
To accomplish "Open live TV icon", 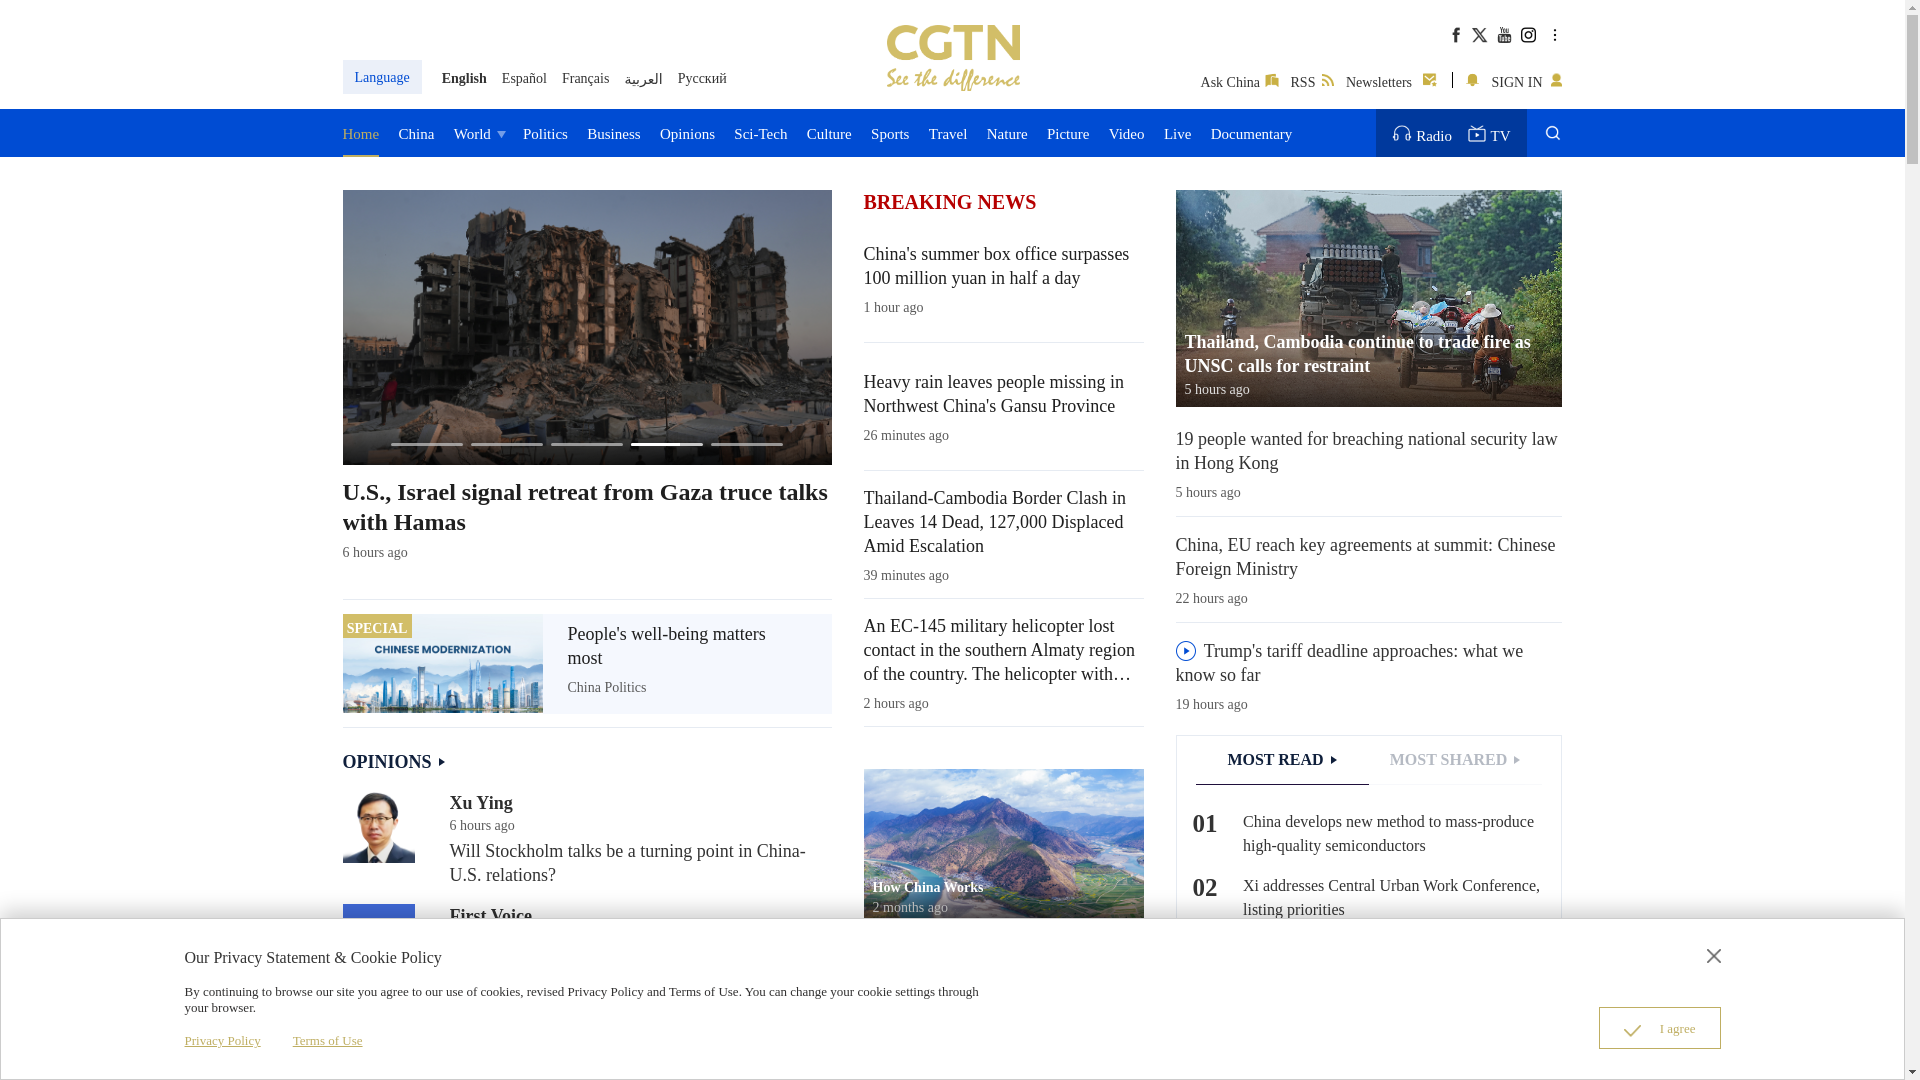I will pyautogui.click(x=1489, y=134).
